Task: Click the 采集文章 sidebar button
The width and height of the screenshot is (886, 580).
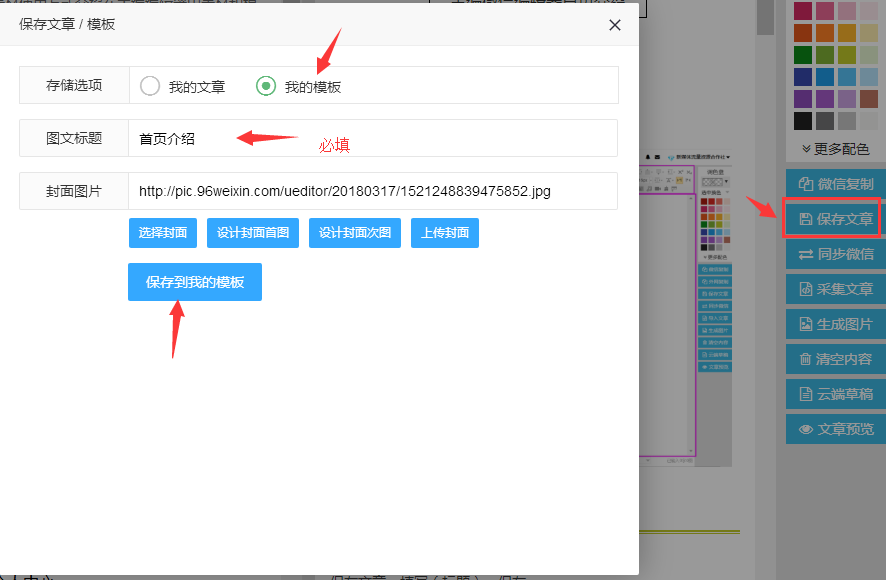Action: coord(836,289)
